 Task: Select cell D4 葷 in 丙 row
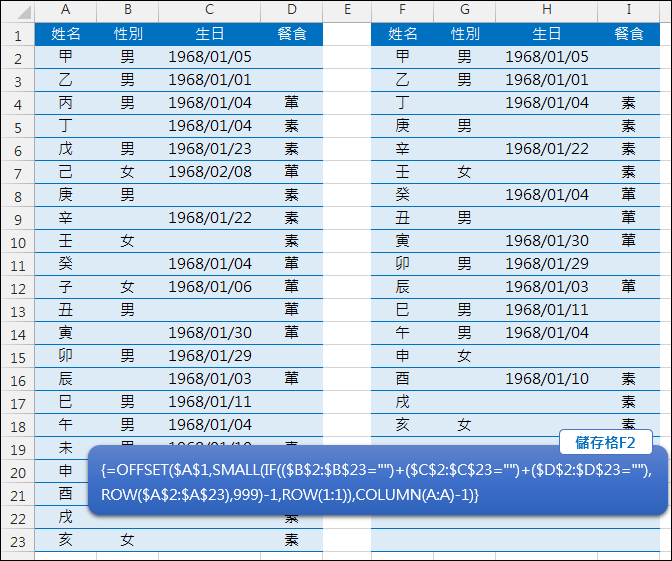[292, 103]
